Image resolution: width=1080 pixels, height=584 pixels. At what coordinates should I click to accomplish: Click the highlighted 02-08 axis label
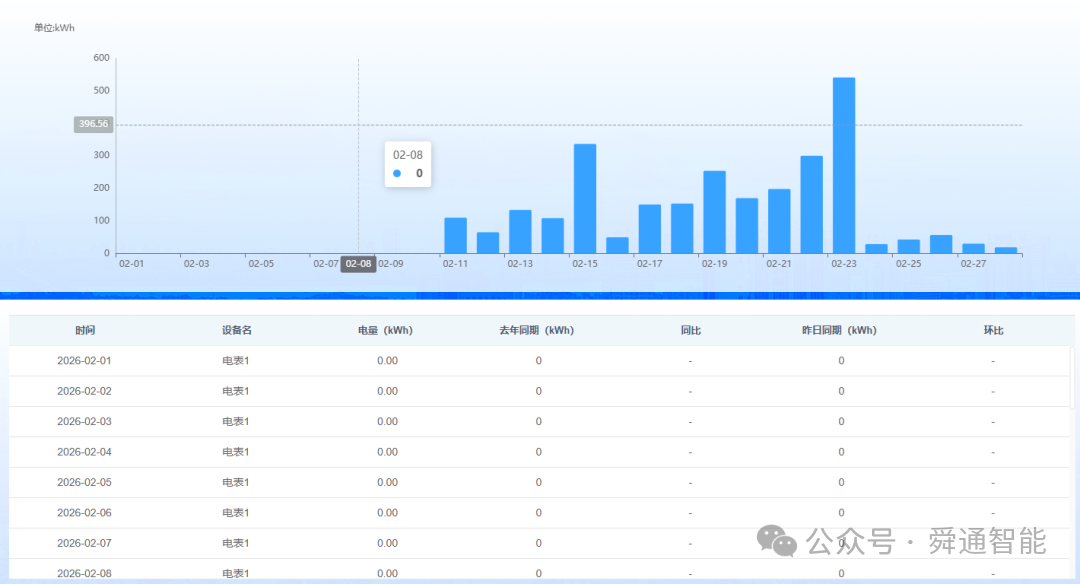[358, 264]
